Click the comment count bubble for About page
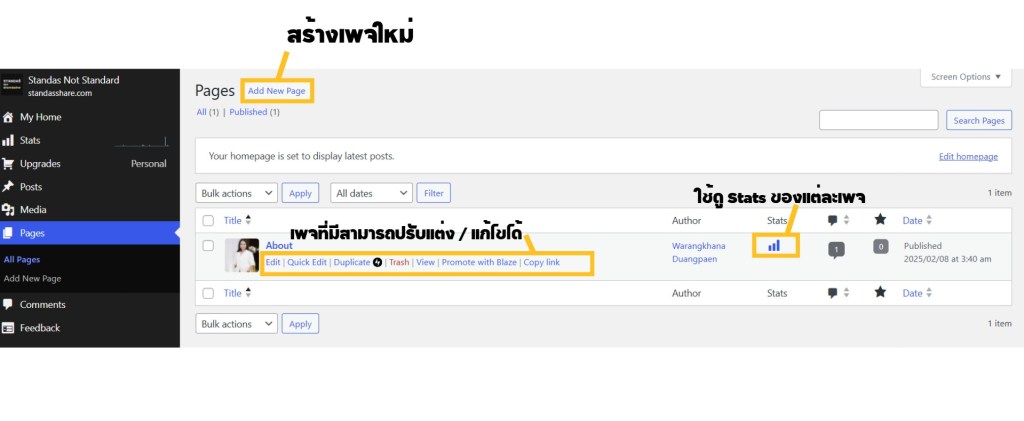Image resolution: width=1024 pixels, height=421 pixels. (836, 250)
